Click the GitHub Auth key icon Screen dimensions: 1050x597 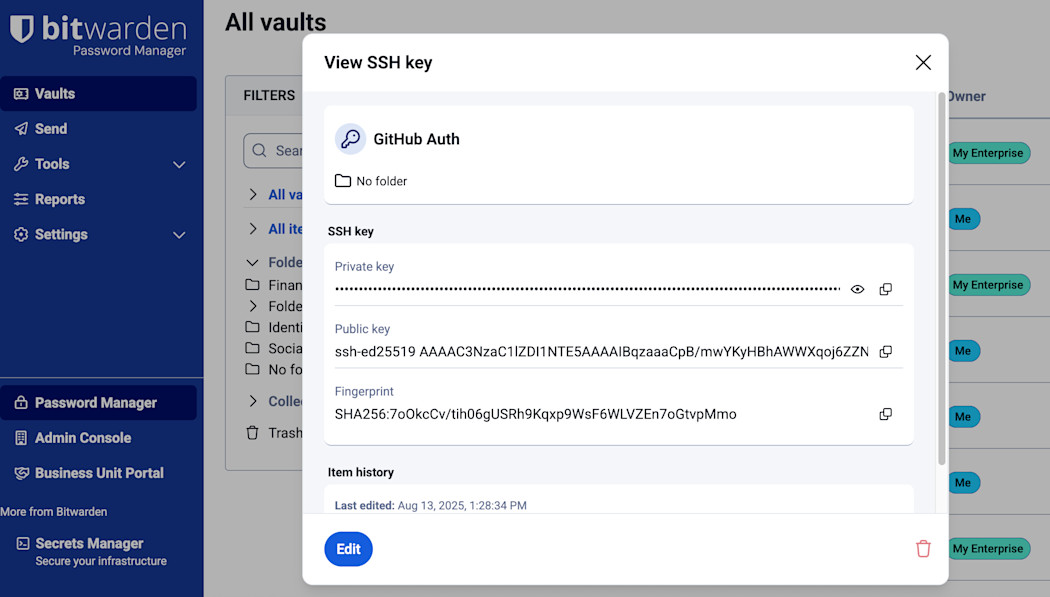pyautogui.click(x=350, y=139)
